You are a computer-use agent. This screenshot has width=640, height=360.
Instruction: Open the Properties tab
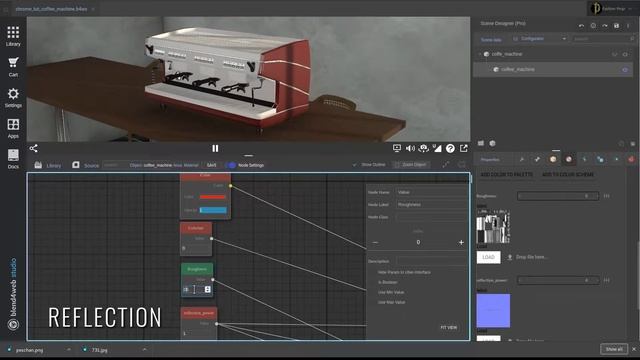490,160
